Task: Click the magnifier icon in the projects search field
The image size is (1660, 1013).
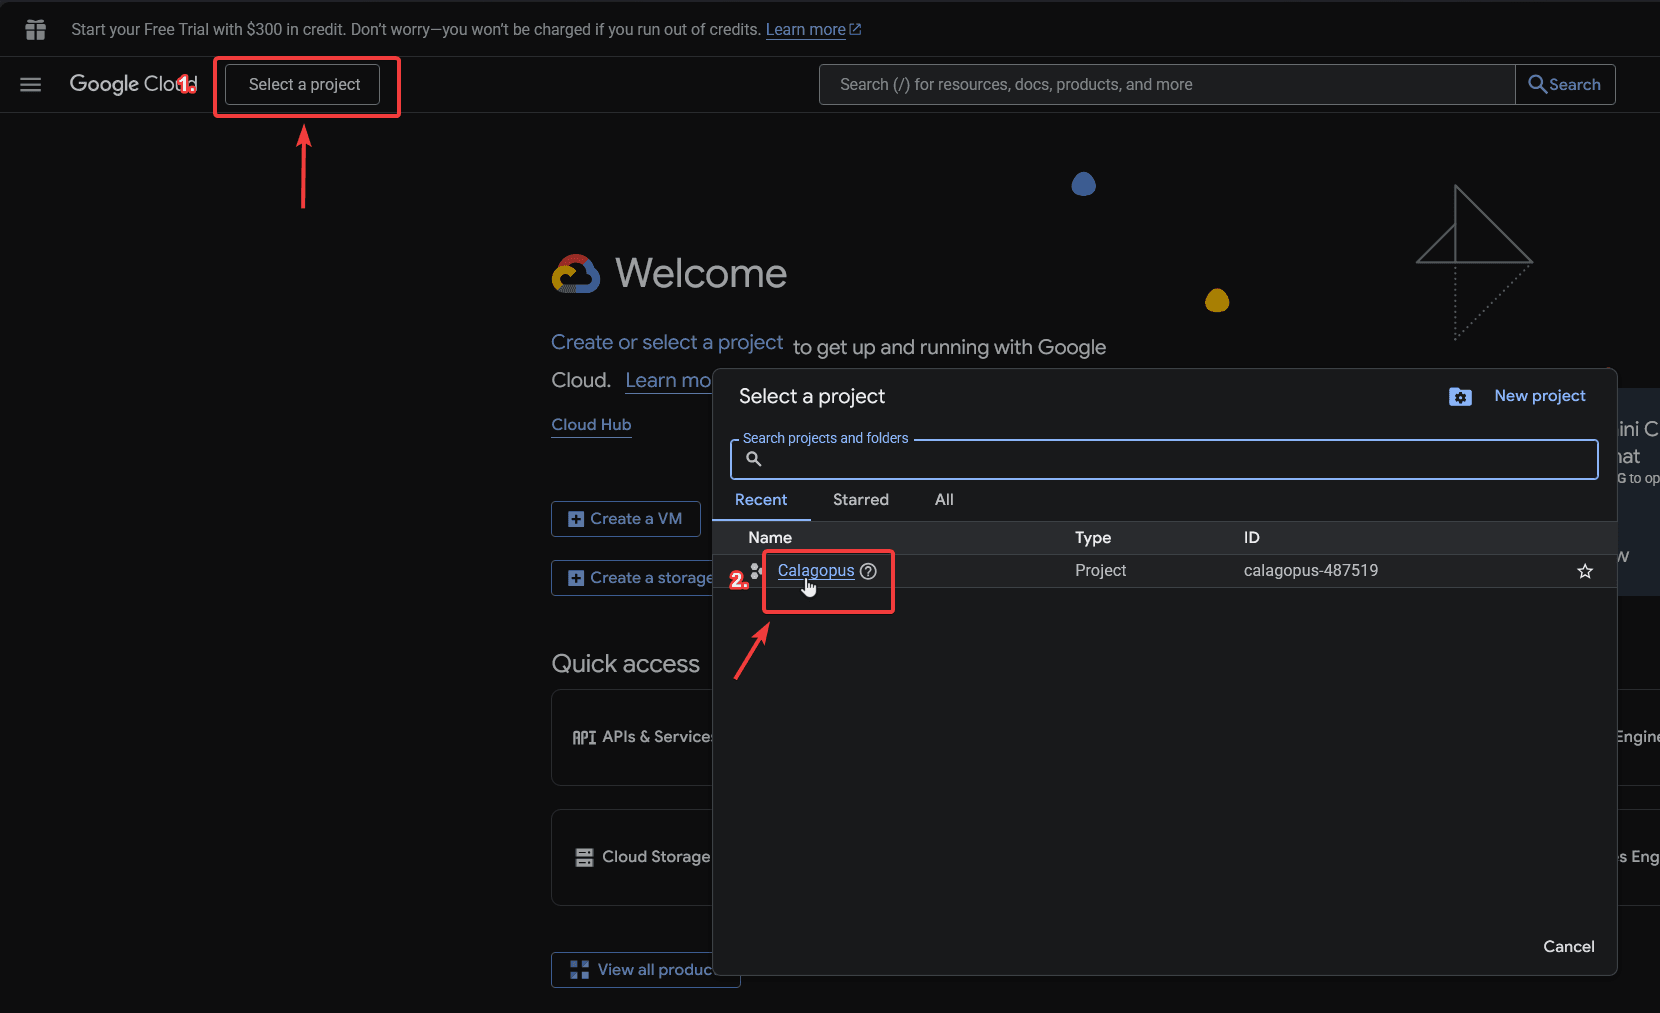Action: (x=754, y=459)
